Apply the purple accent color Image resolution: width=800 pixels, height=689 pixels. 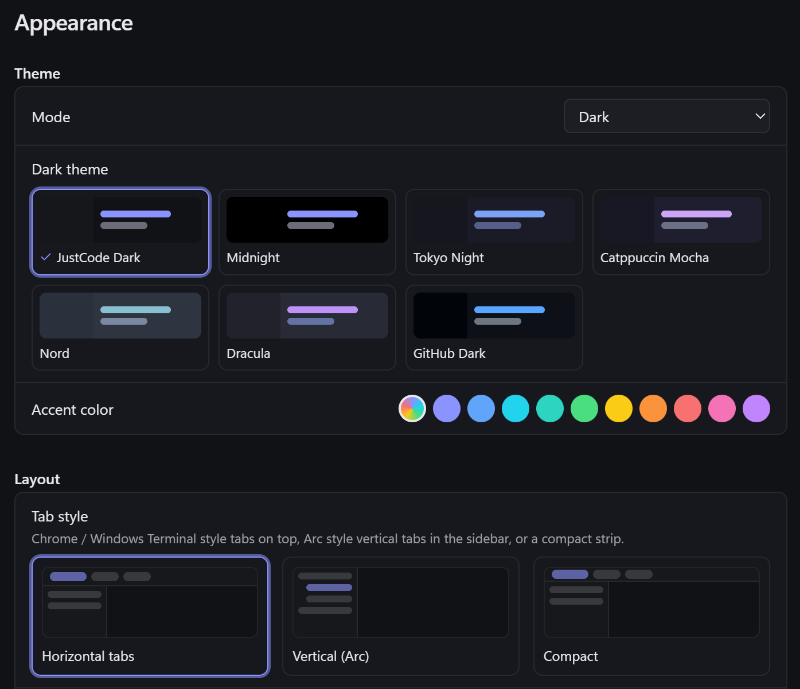click(756, 408)
